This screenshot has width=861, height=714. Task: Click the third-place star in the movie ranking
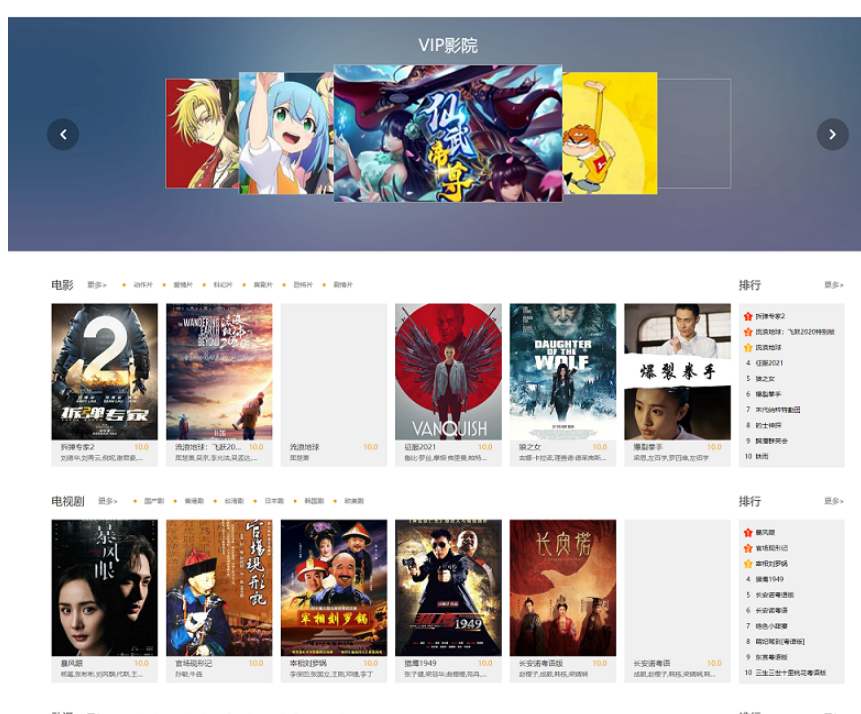pos(748,347)
